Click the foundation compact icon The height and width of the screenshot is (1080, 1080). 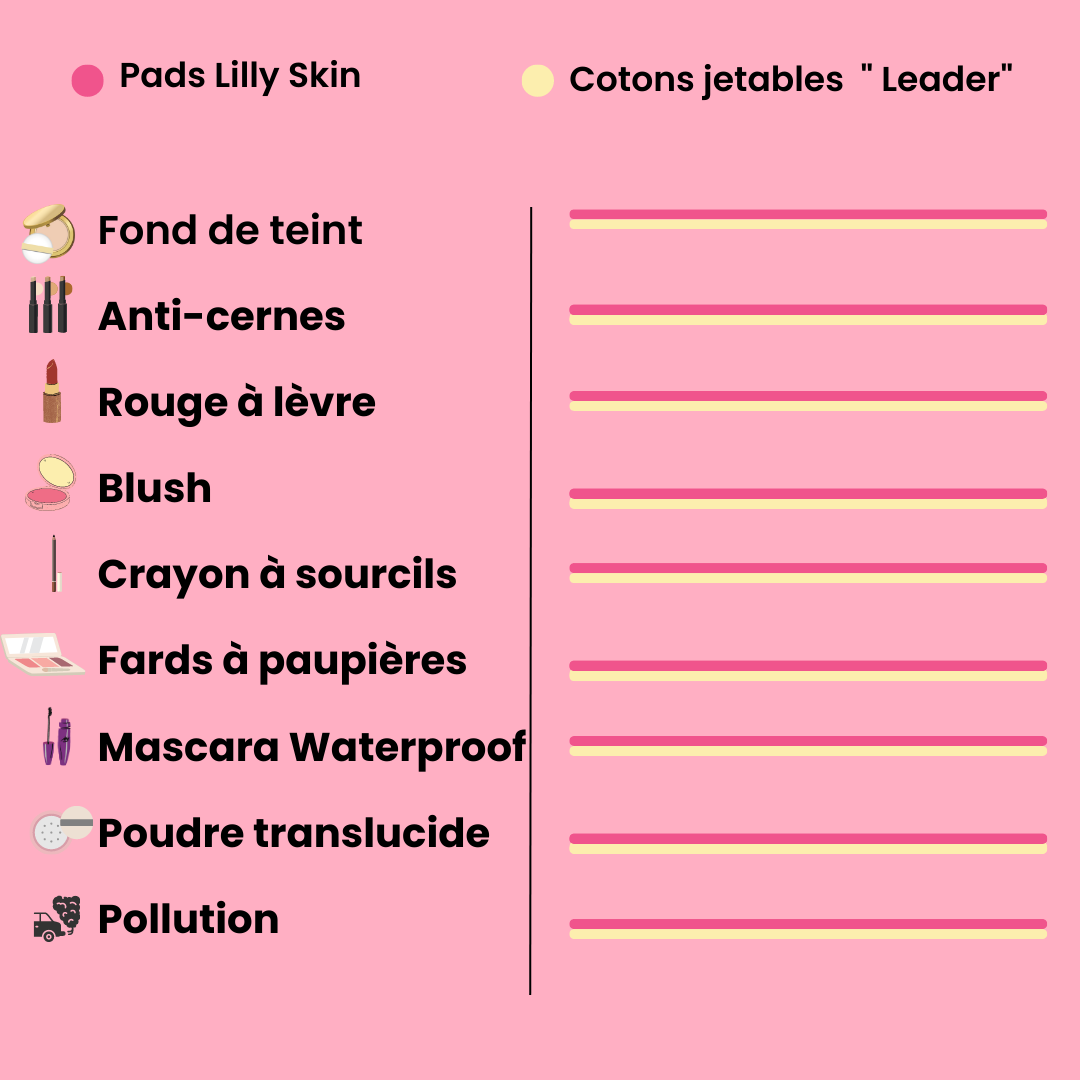point(48,233)
